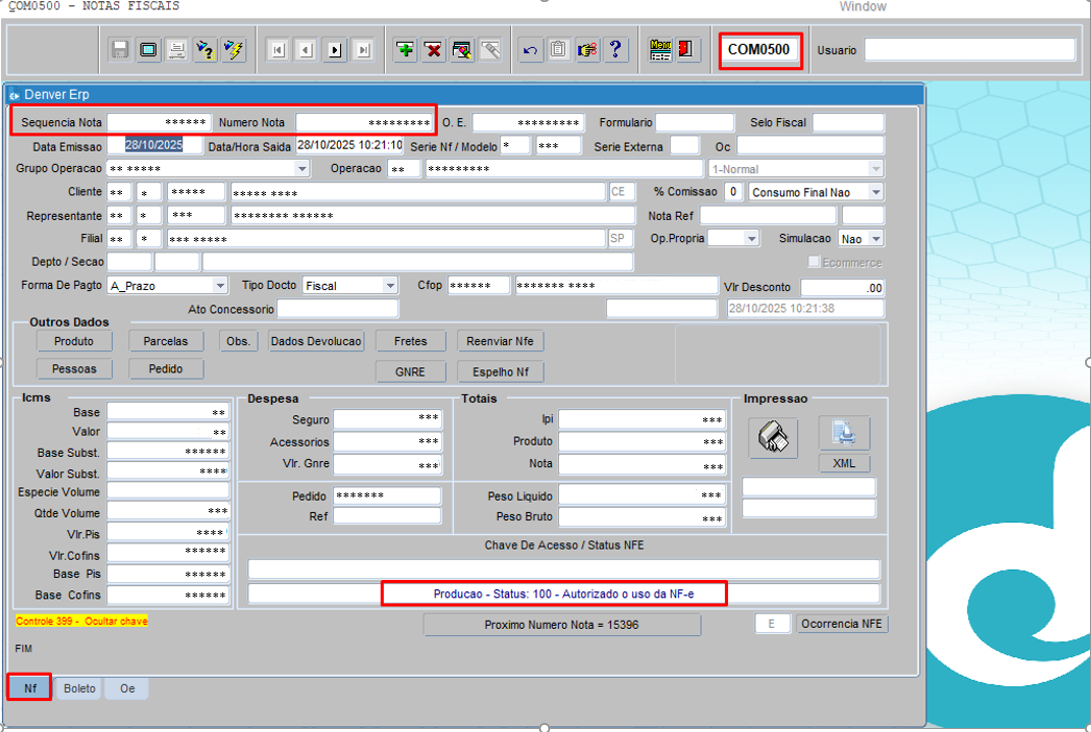This screenshot has width=1091, height=732.
Task: Click the green plus insert record icon
Action: pos(405,50)
